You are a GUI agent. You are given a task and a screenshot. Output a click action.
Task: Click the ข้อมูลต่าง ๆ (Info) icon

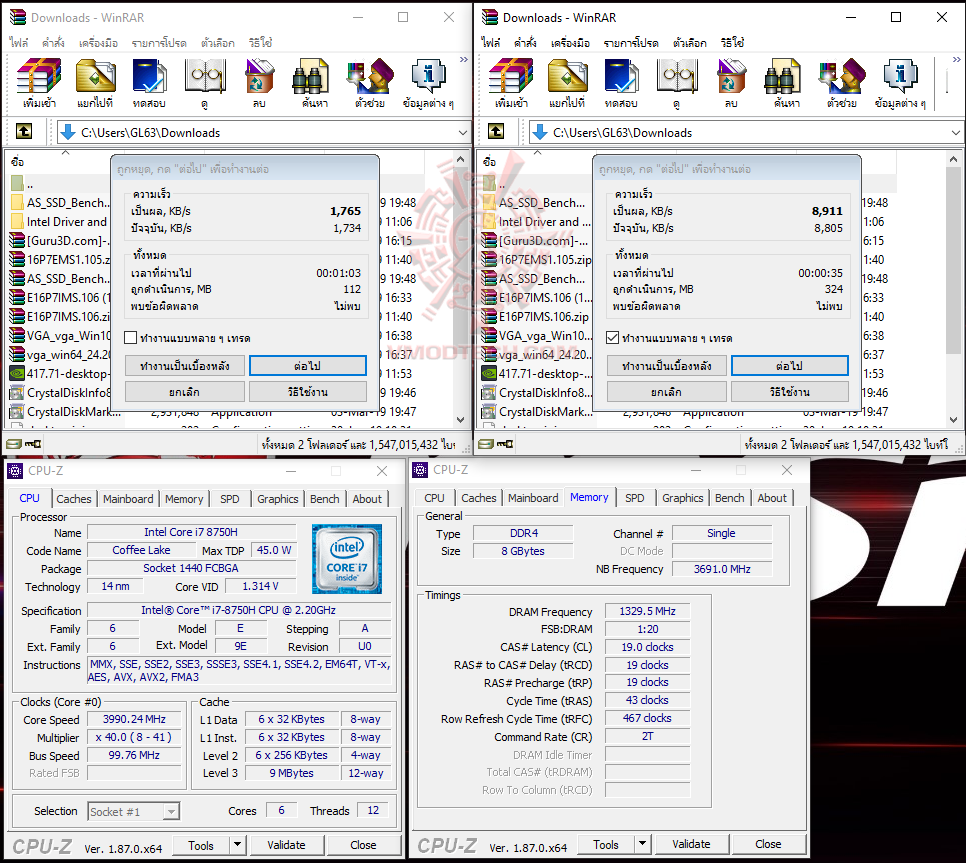pyautogui.click(x=428, y=80)
